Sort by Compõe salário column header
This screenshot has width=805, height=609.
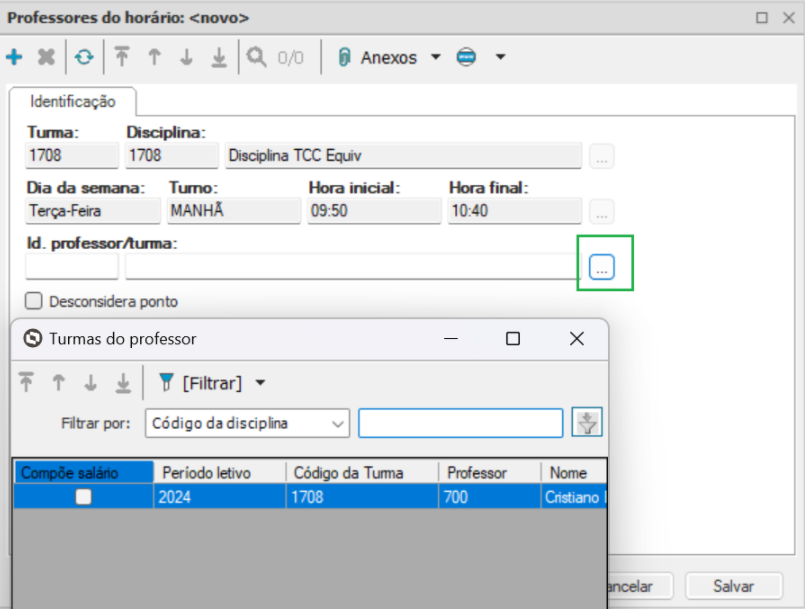(84, 472)
